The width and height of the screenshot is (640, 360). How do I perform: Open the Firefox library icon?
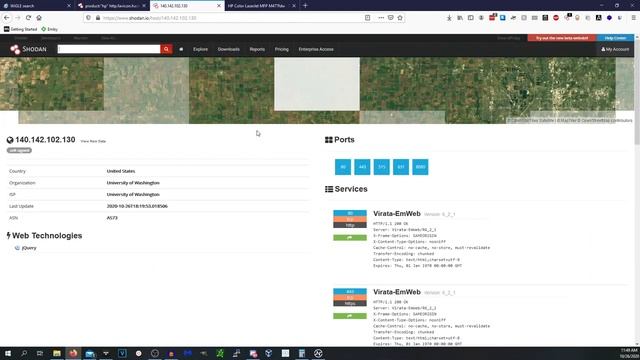[460, 18]
